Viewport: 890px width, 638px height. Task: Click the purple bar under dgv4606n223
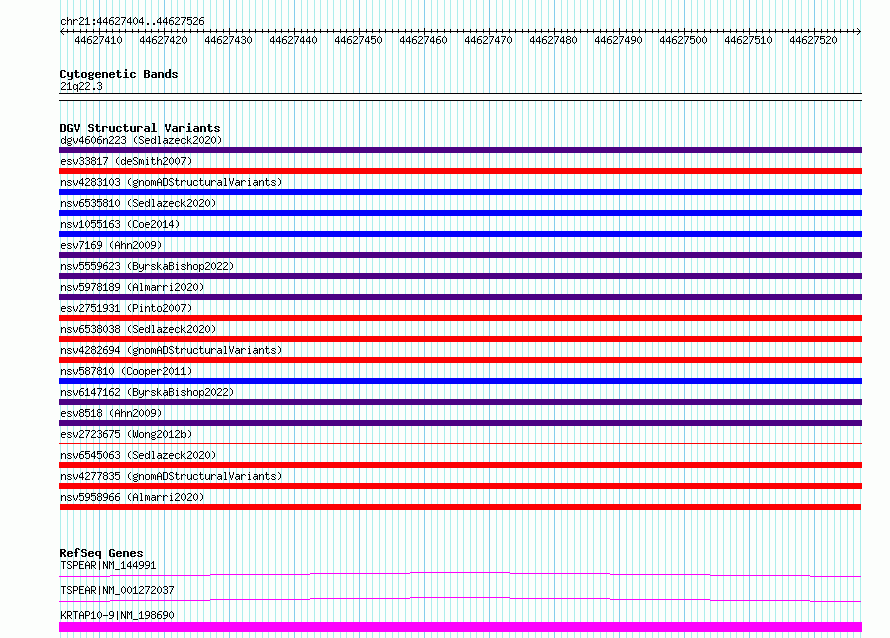click(460, 150)
